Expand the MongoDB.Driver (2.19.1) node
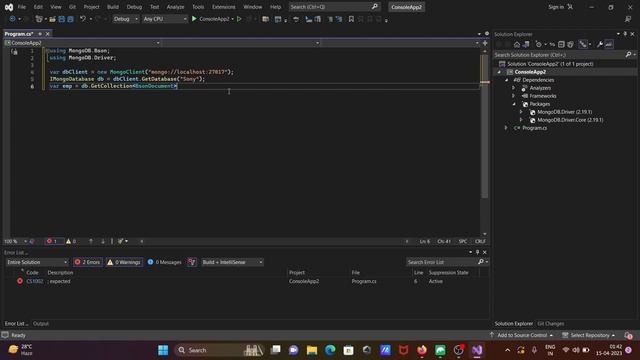The height and width of the screenshot is (360, 640). 521,112
